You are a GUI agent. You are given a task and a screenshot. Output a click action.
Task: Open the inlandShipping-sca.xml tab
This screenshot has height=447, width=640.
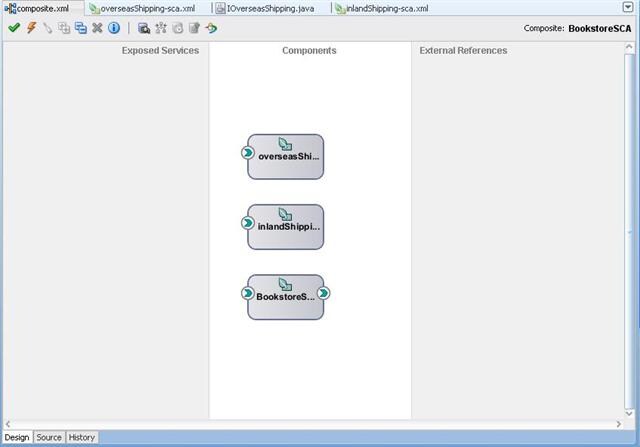pos(382,8)
